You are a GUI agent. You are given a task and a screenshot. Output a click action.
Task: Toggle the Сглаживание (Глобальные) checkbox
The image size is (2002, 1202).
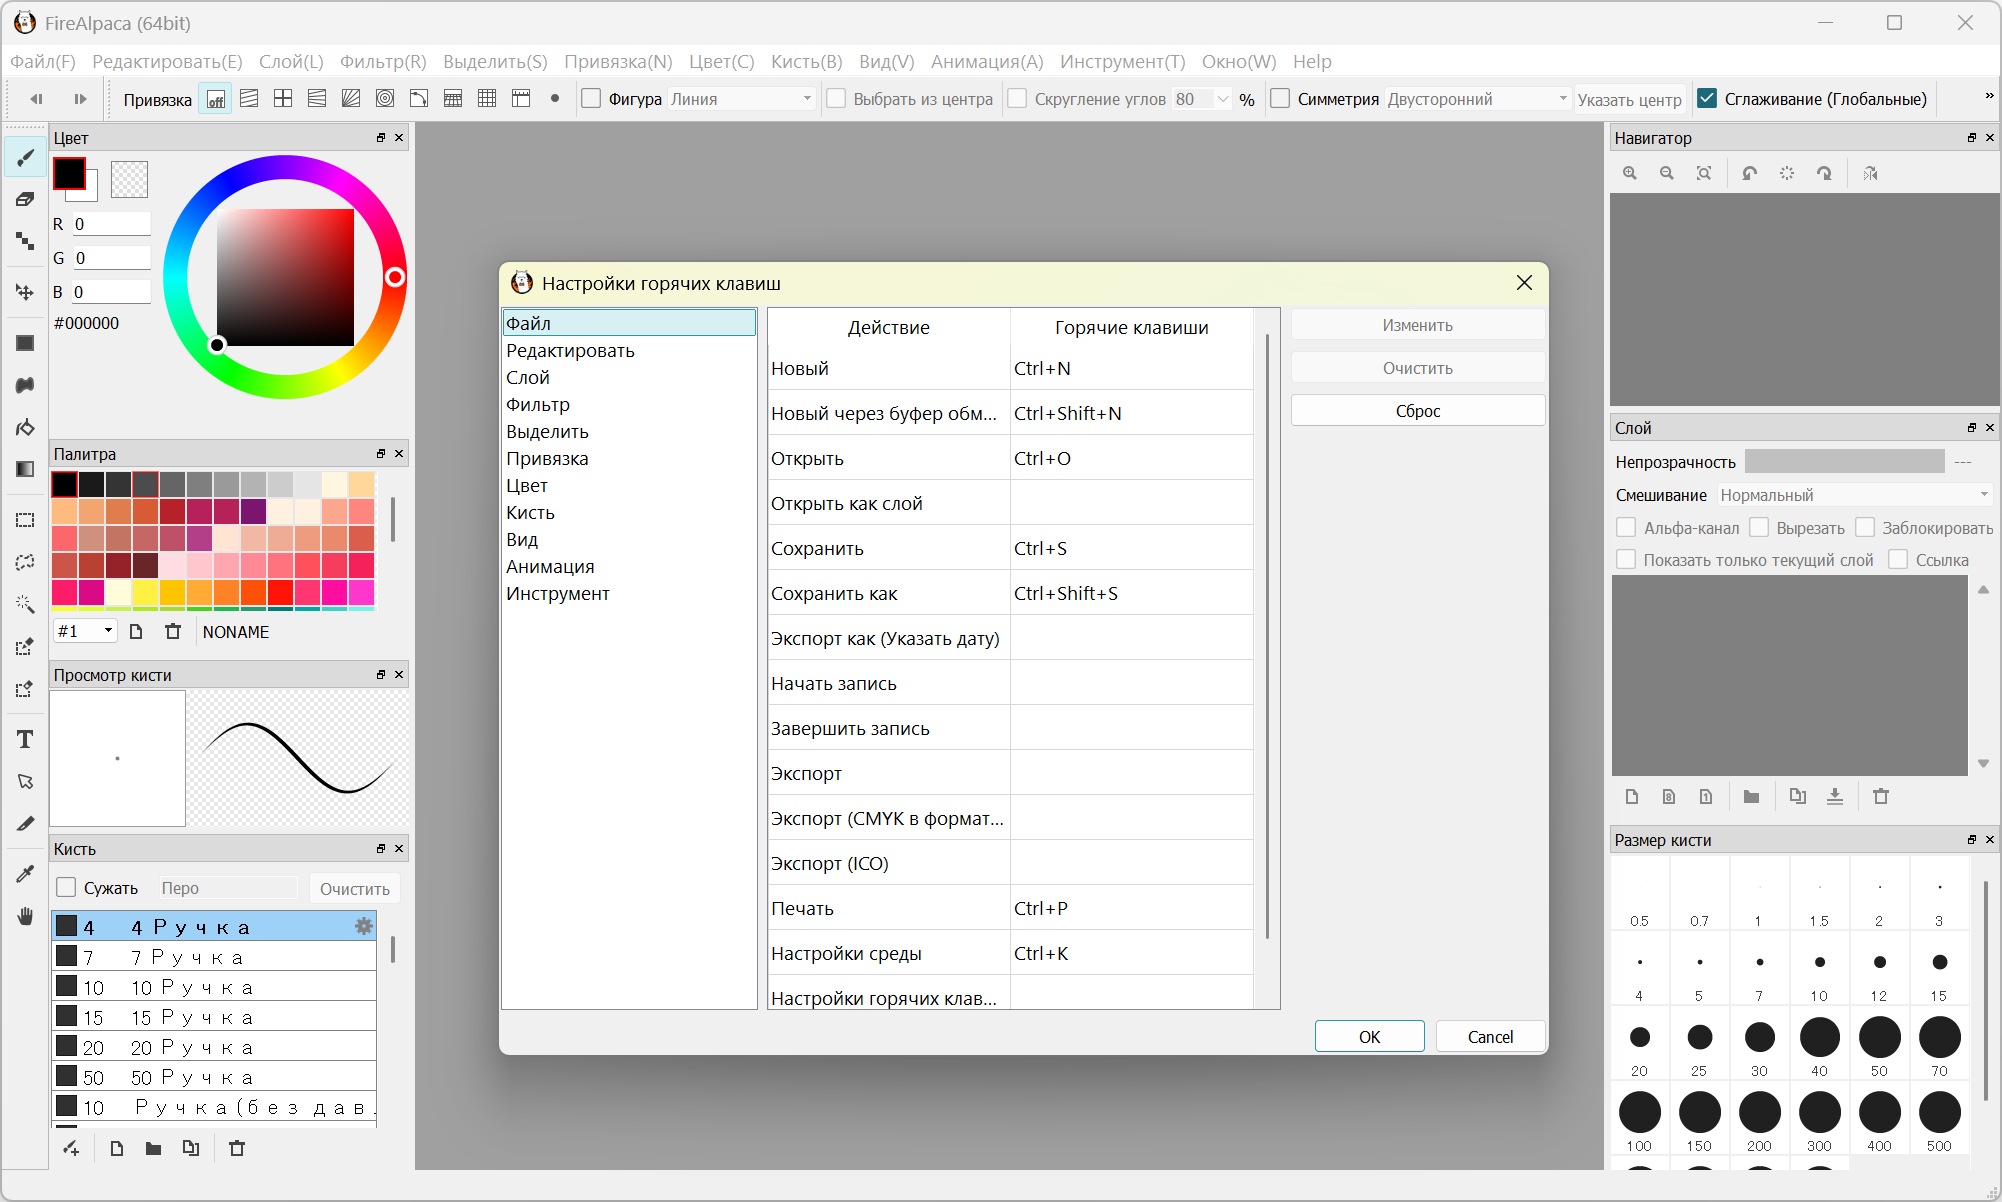coord(1707,99)
